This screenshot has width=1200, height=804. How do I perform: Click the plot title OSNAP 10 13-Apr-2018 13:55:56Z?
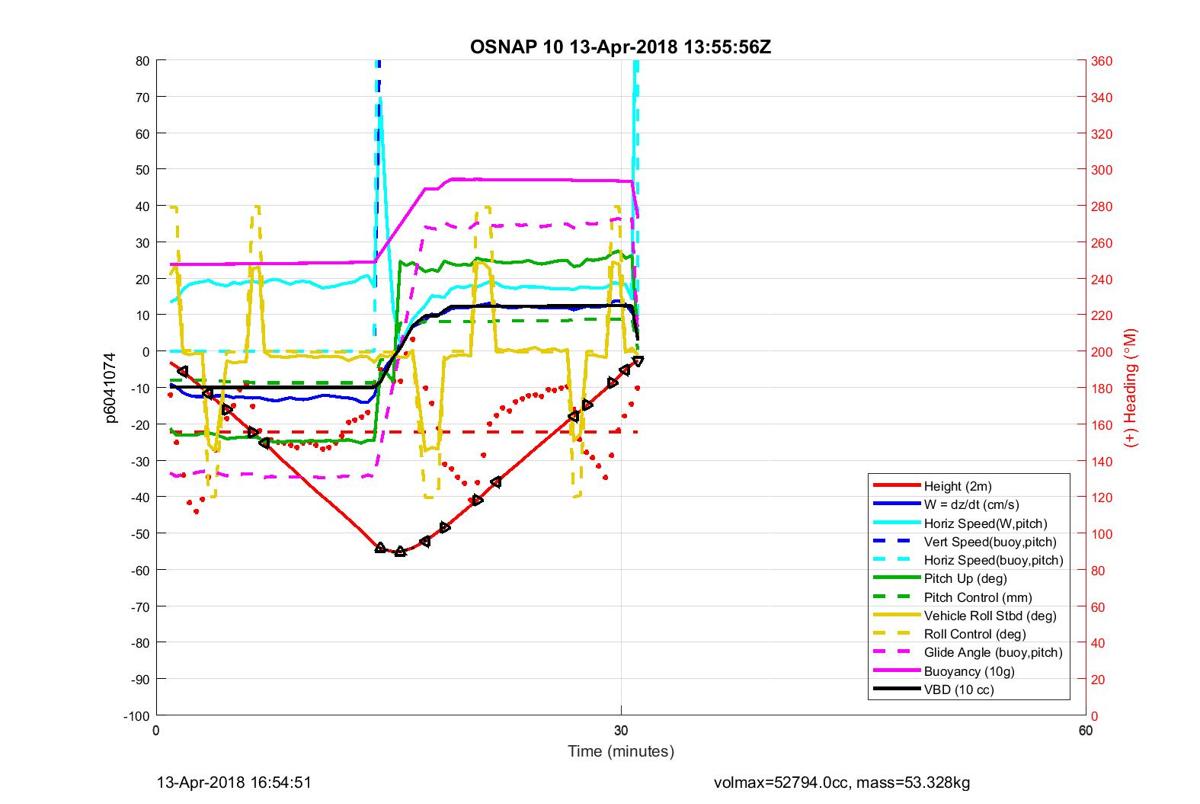[x=620, y=47]
